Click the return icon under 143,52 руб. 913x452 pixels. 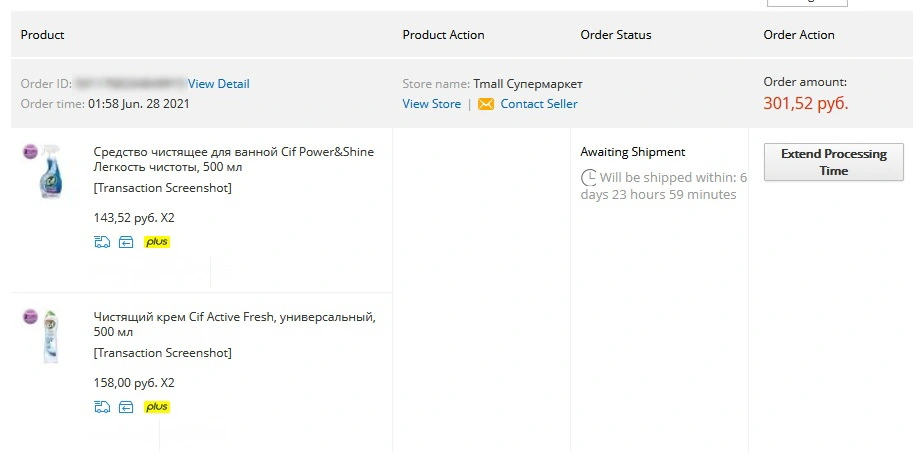(126, 242)
